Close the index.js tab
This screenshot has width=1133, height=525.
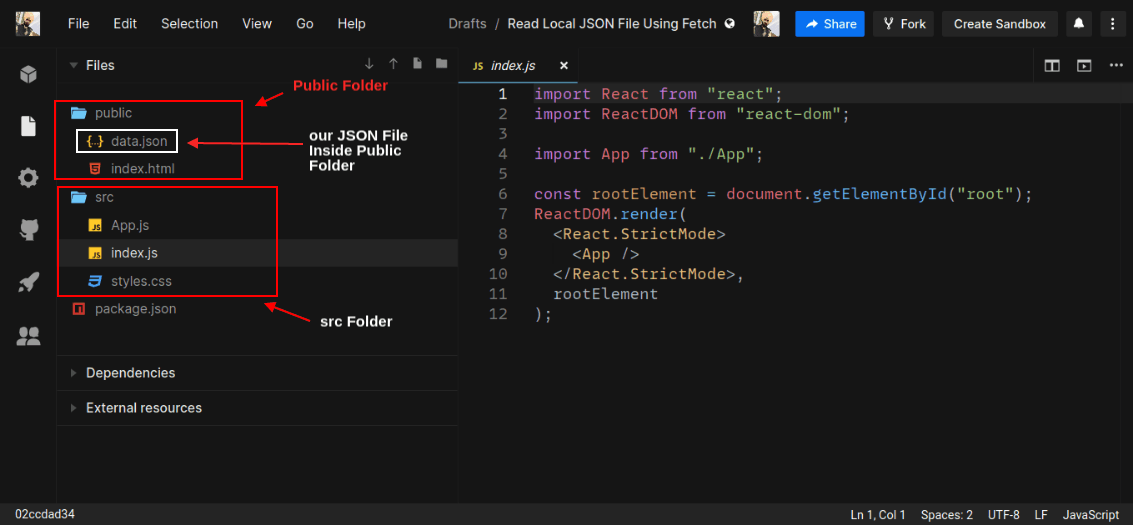(564, 66)
